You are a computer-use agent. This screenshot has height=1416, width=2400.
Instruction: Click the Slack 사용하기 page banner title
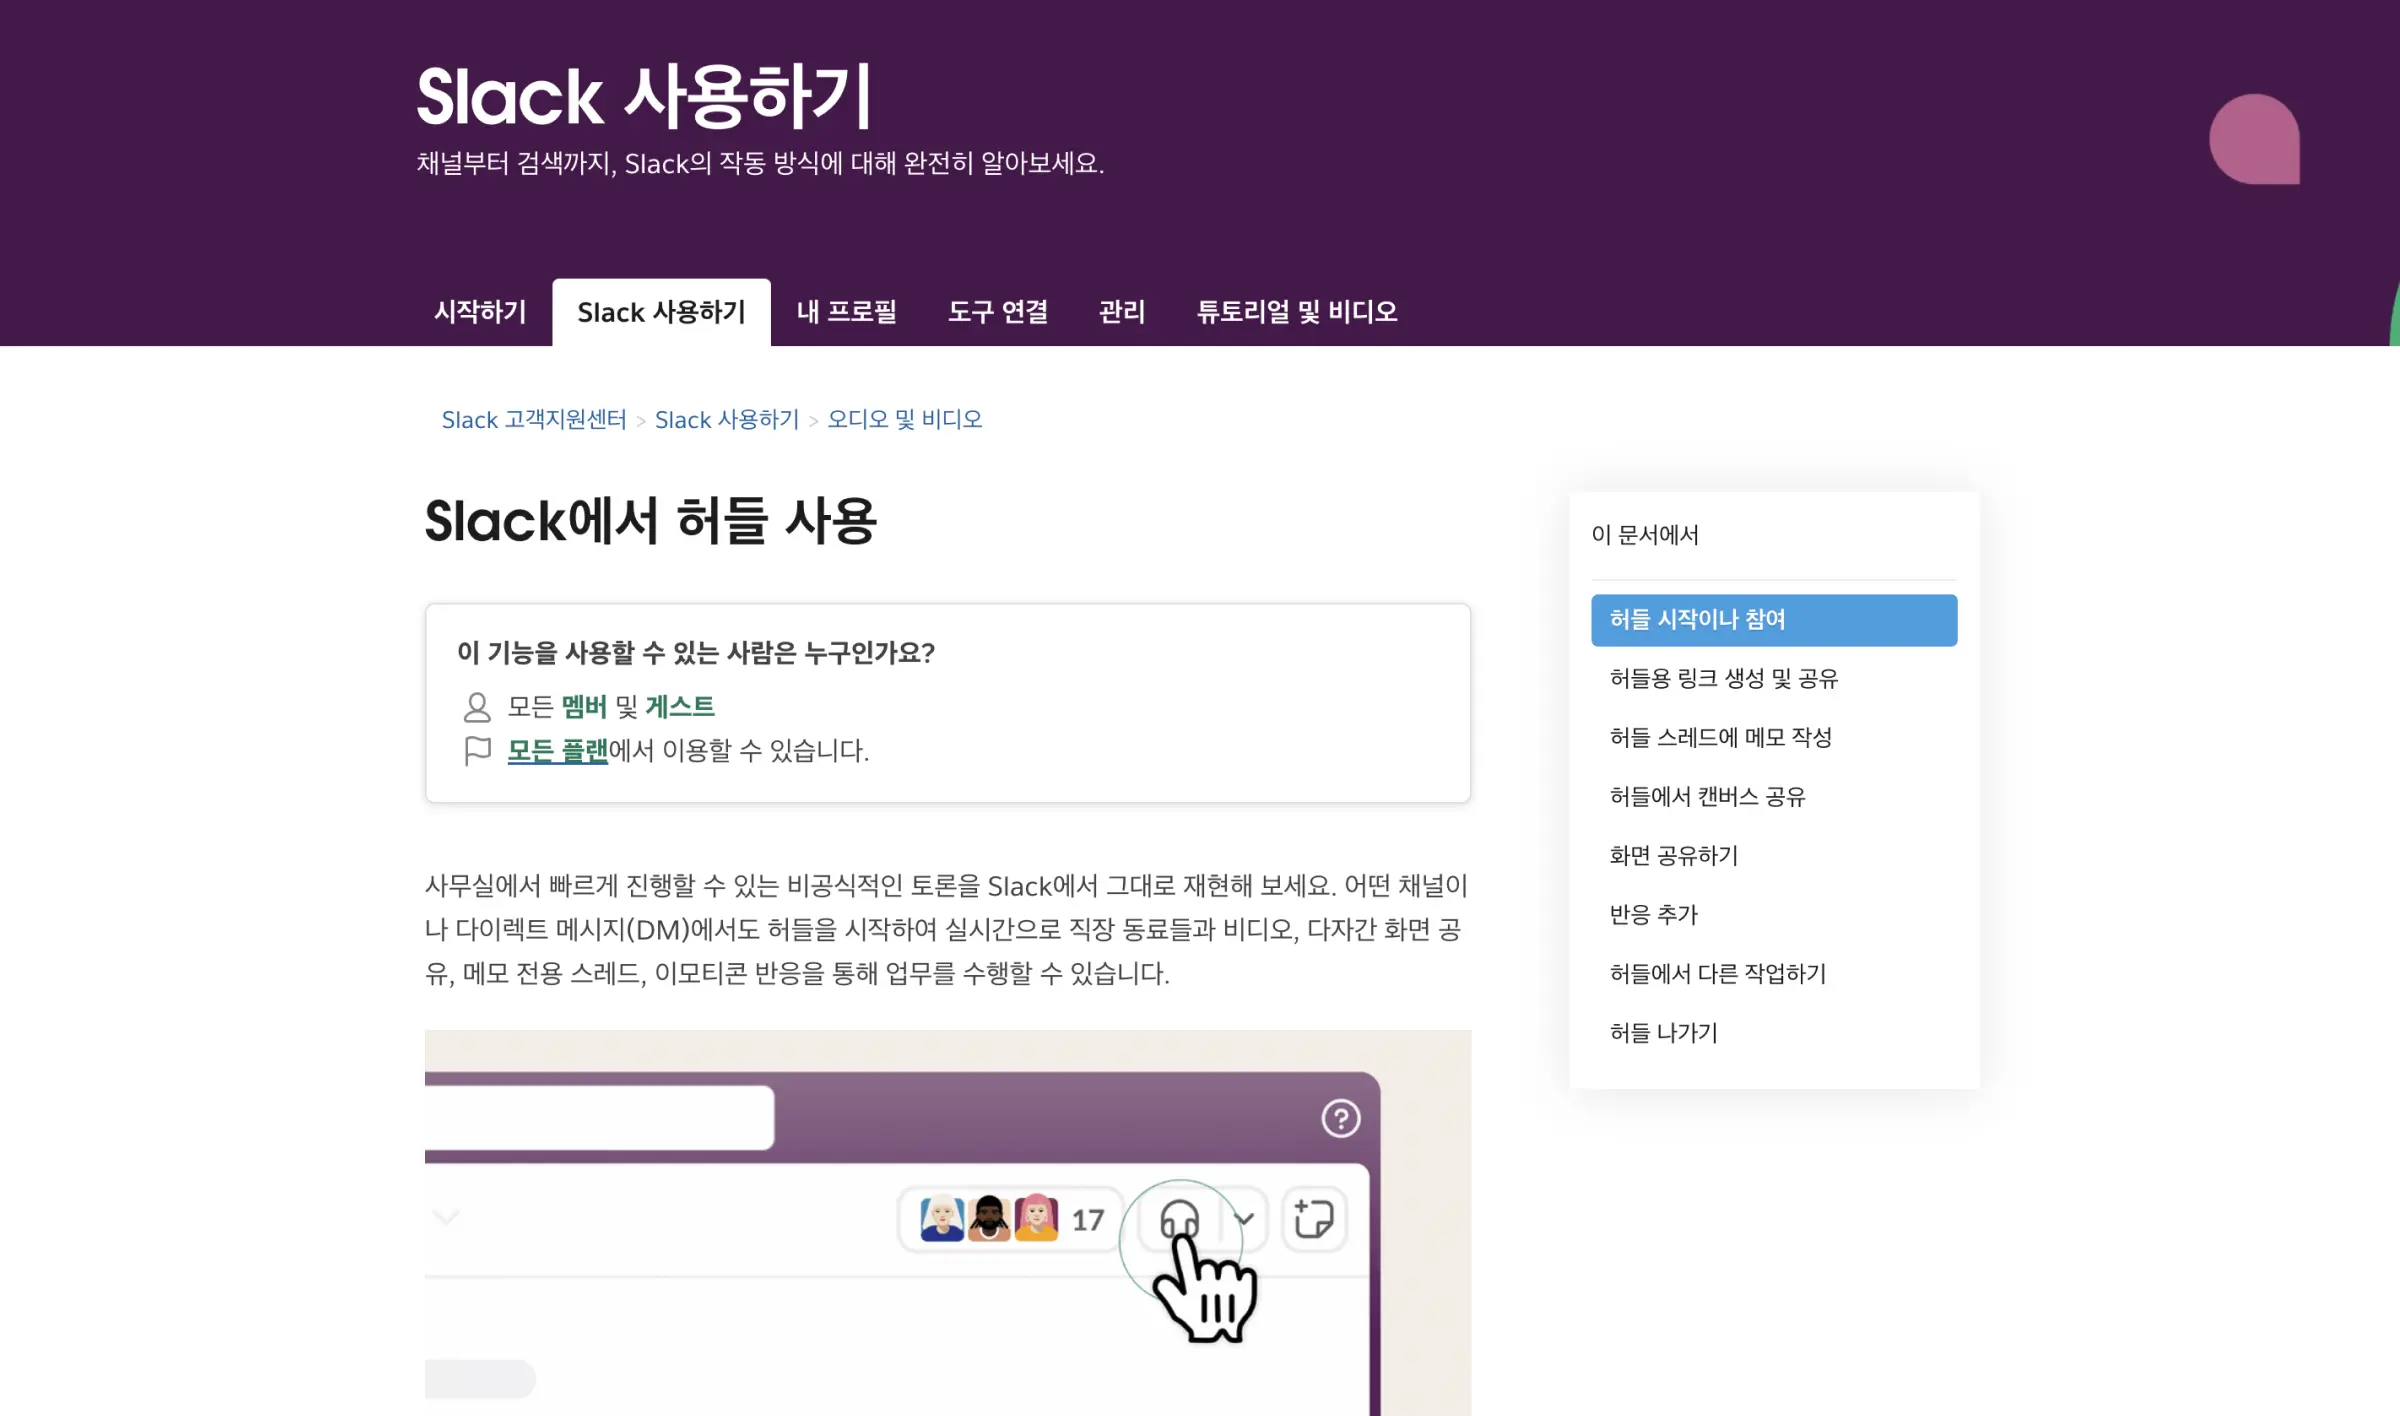coord(644,96)
